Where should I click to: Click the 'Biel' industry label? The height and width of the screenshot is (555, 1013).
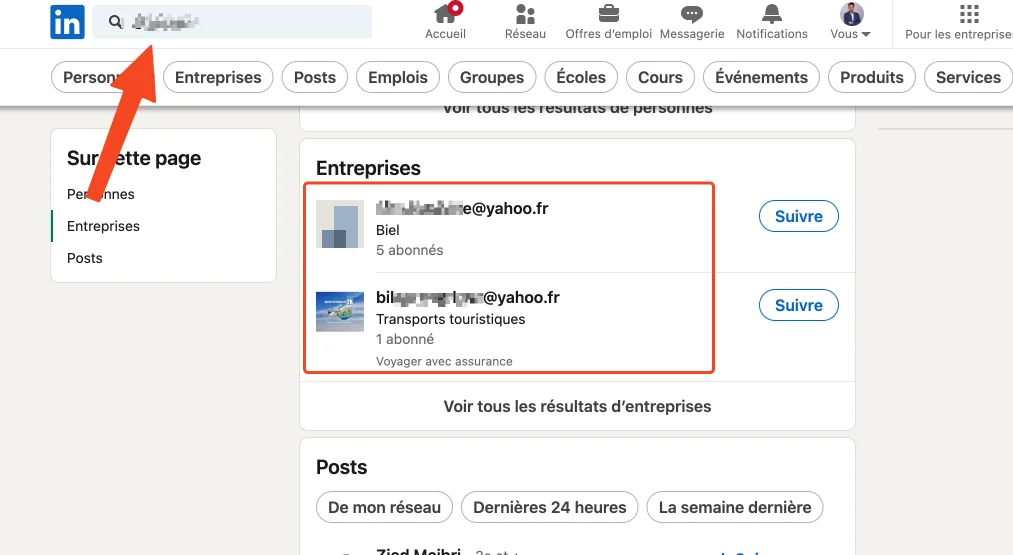tap(388, 230)
